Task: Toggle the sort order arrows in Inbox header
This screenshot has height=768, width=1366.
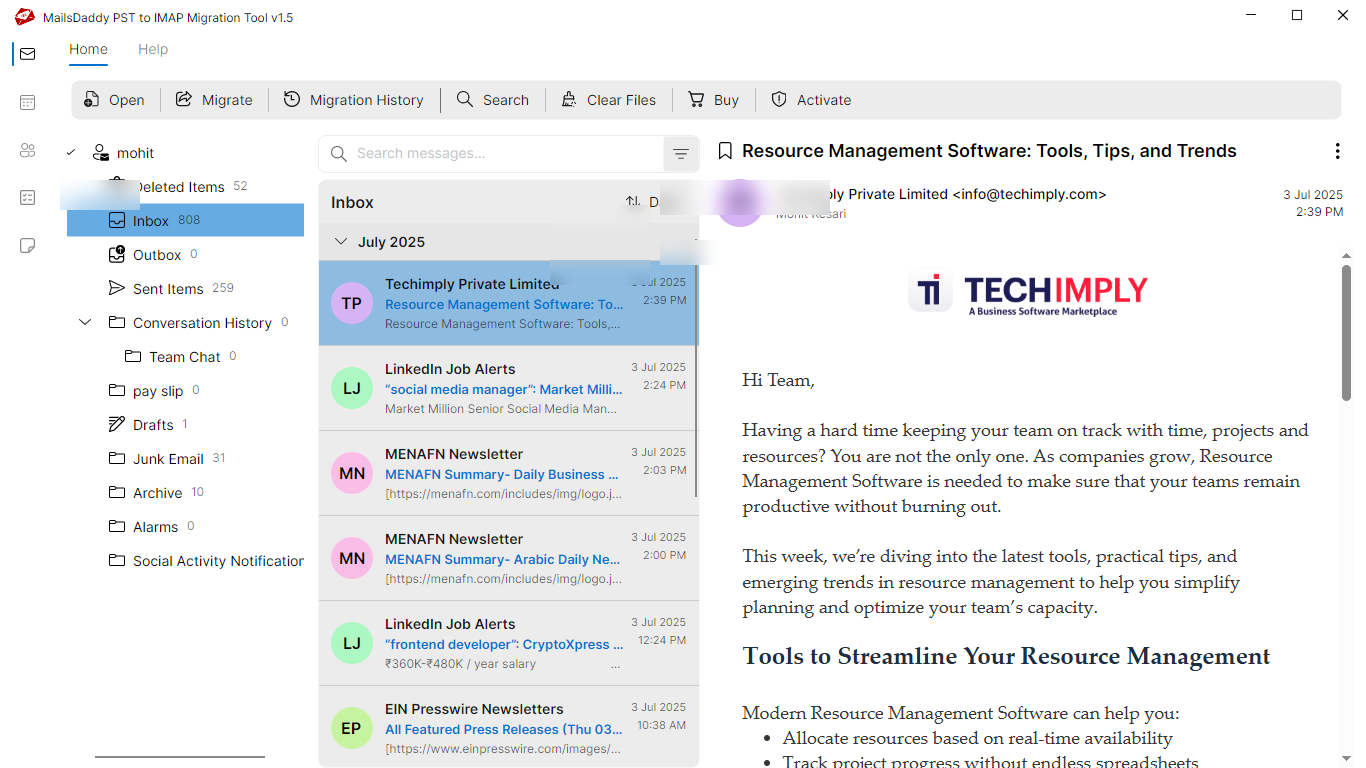Action: pos(633,202)
